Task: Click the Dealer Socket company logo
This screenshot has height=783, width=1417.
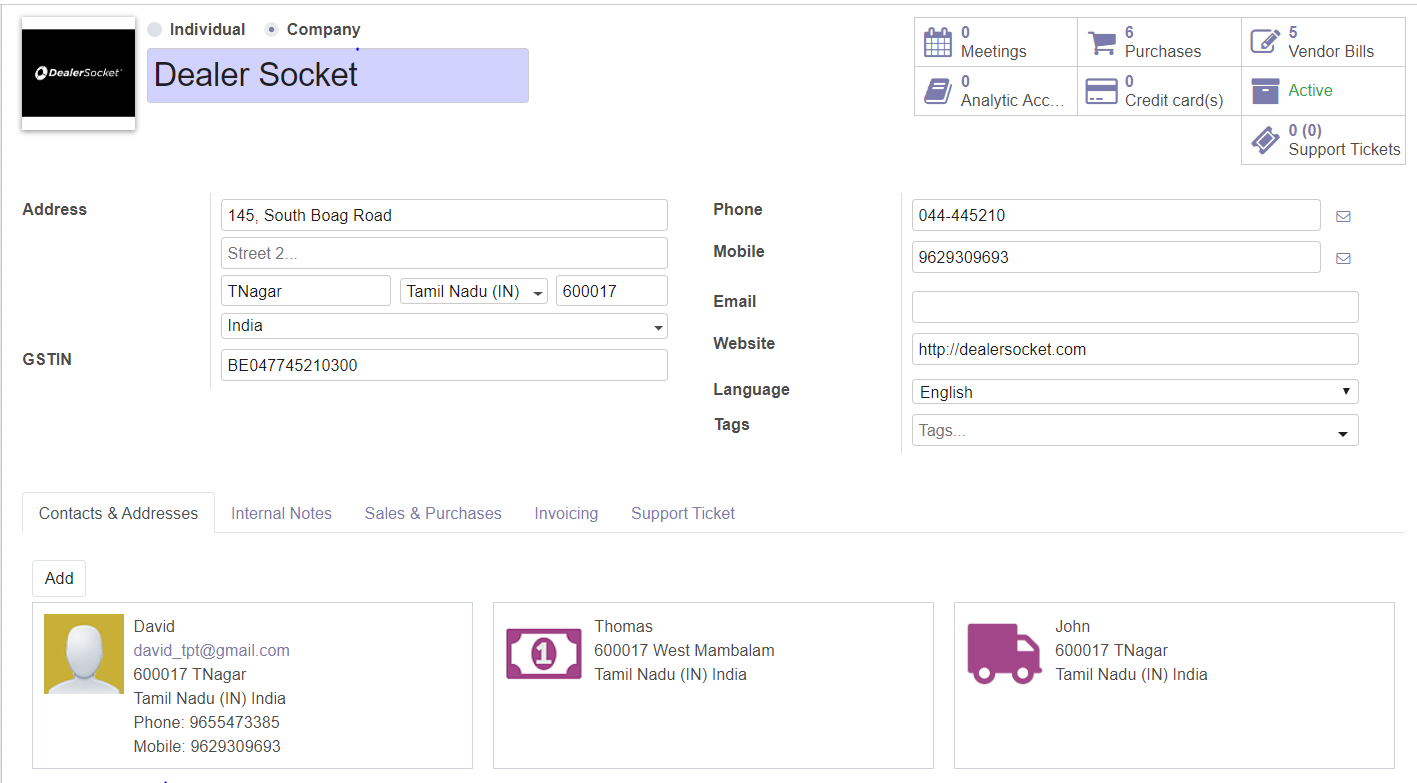Action: pos(78,73)
